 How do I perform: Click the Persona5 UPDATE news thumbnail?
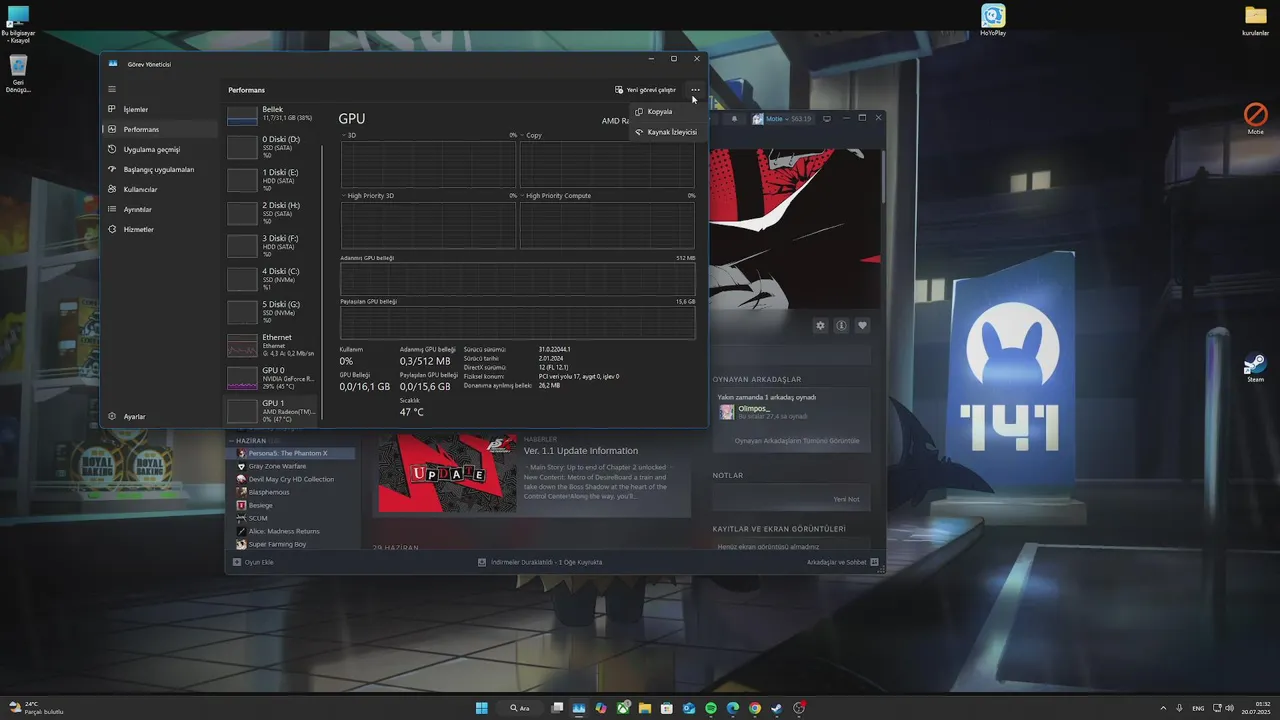[447, 473]
